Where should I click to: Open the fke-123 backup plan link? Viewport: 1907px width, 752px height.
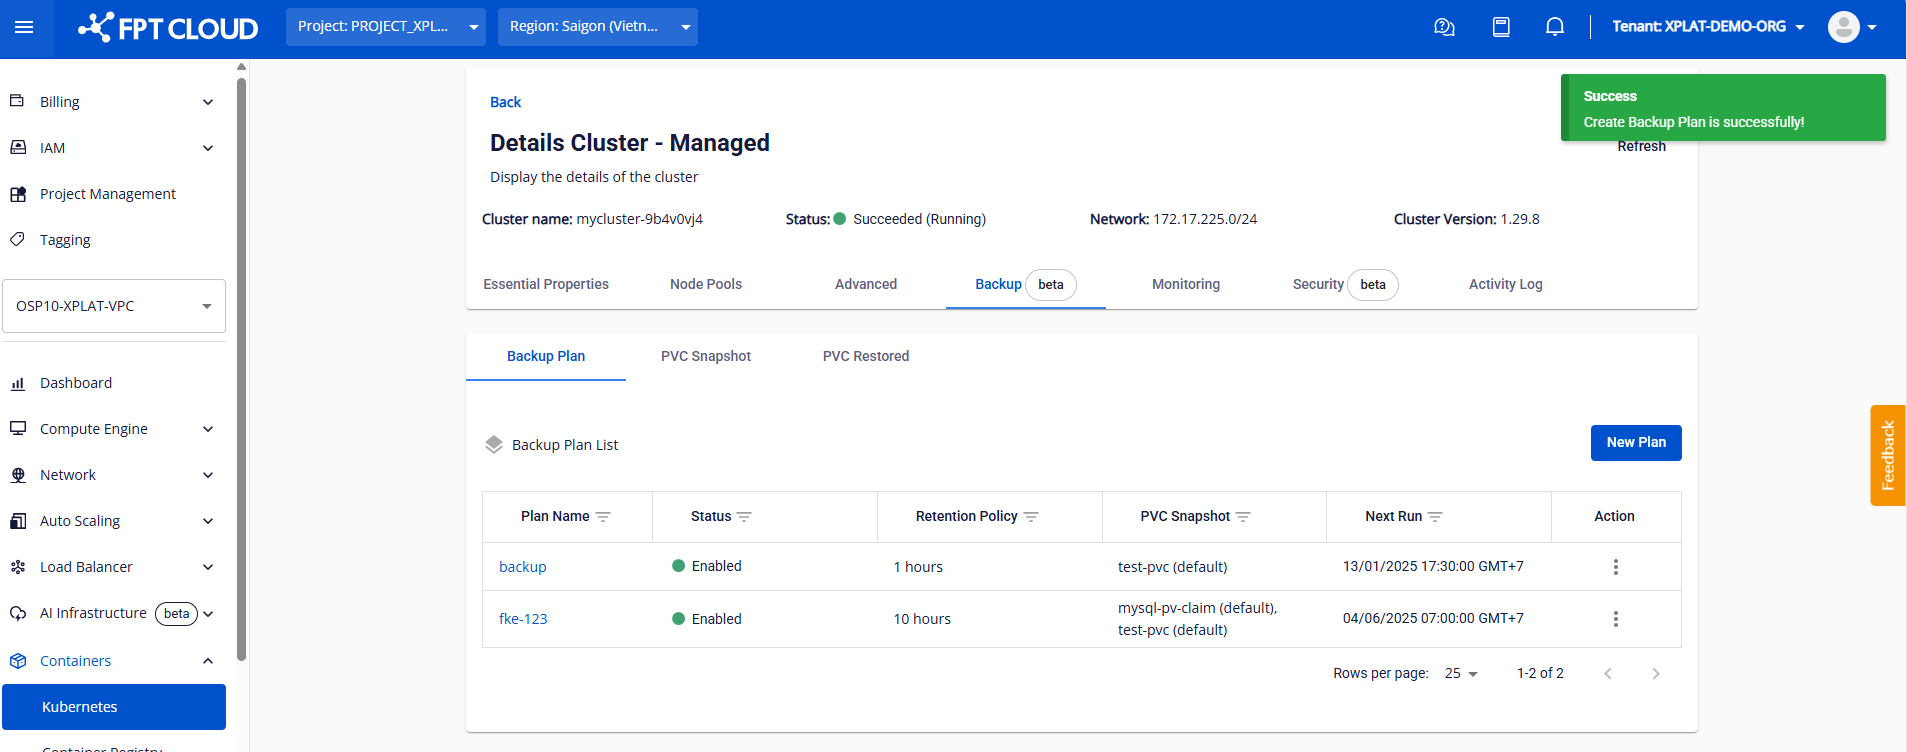[x=523, y=619]
